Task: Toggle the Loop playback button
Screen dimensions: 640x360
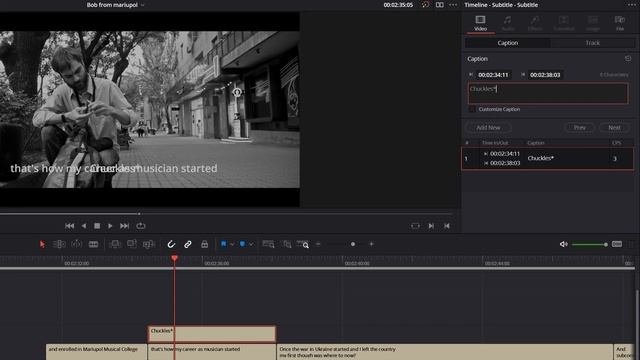Action: point(141,226)
